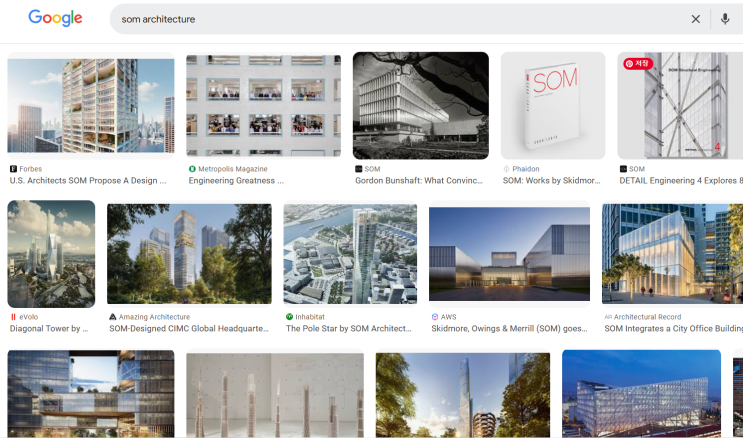Click the Metropolis Magazine favicon
The image size is (743, 438).
click(x=192, y=169)
